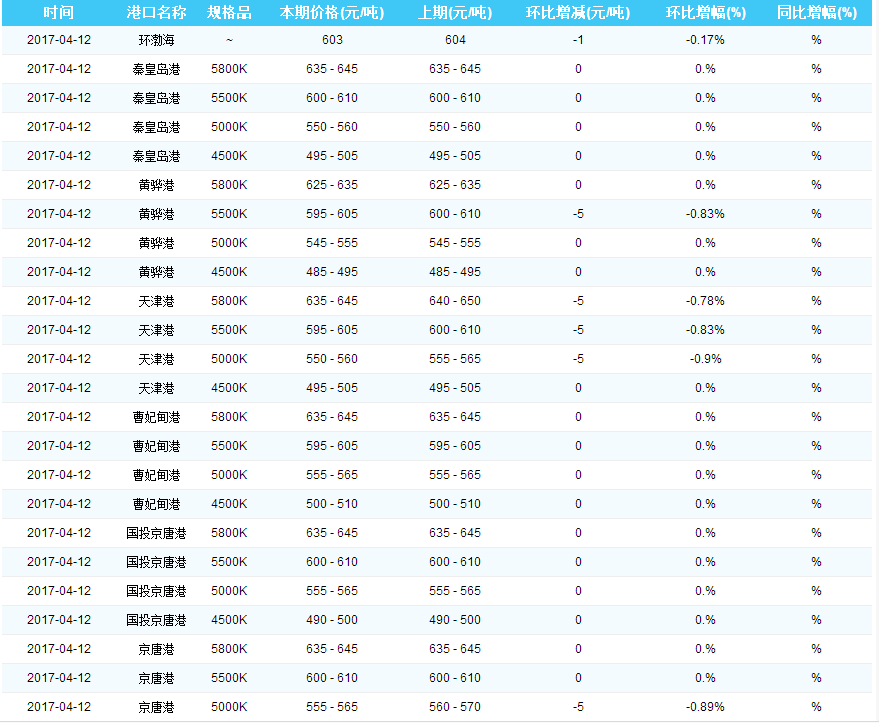Sort by the 港口名称 column header
Screen dimensions: 879x723
click(x=157, y=13)
